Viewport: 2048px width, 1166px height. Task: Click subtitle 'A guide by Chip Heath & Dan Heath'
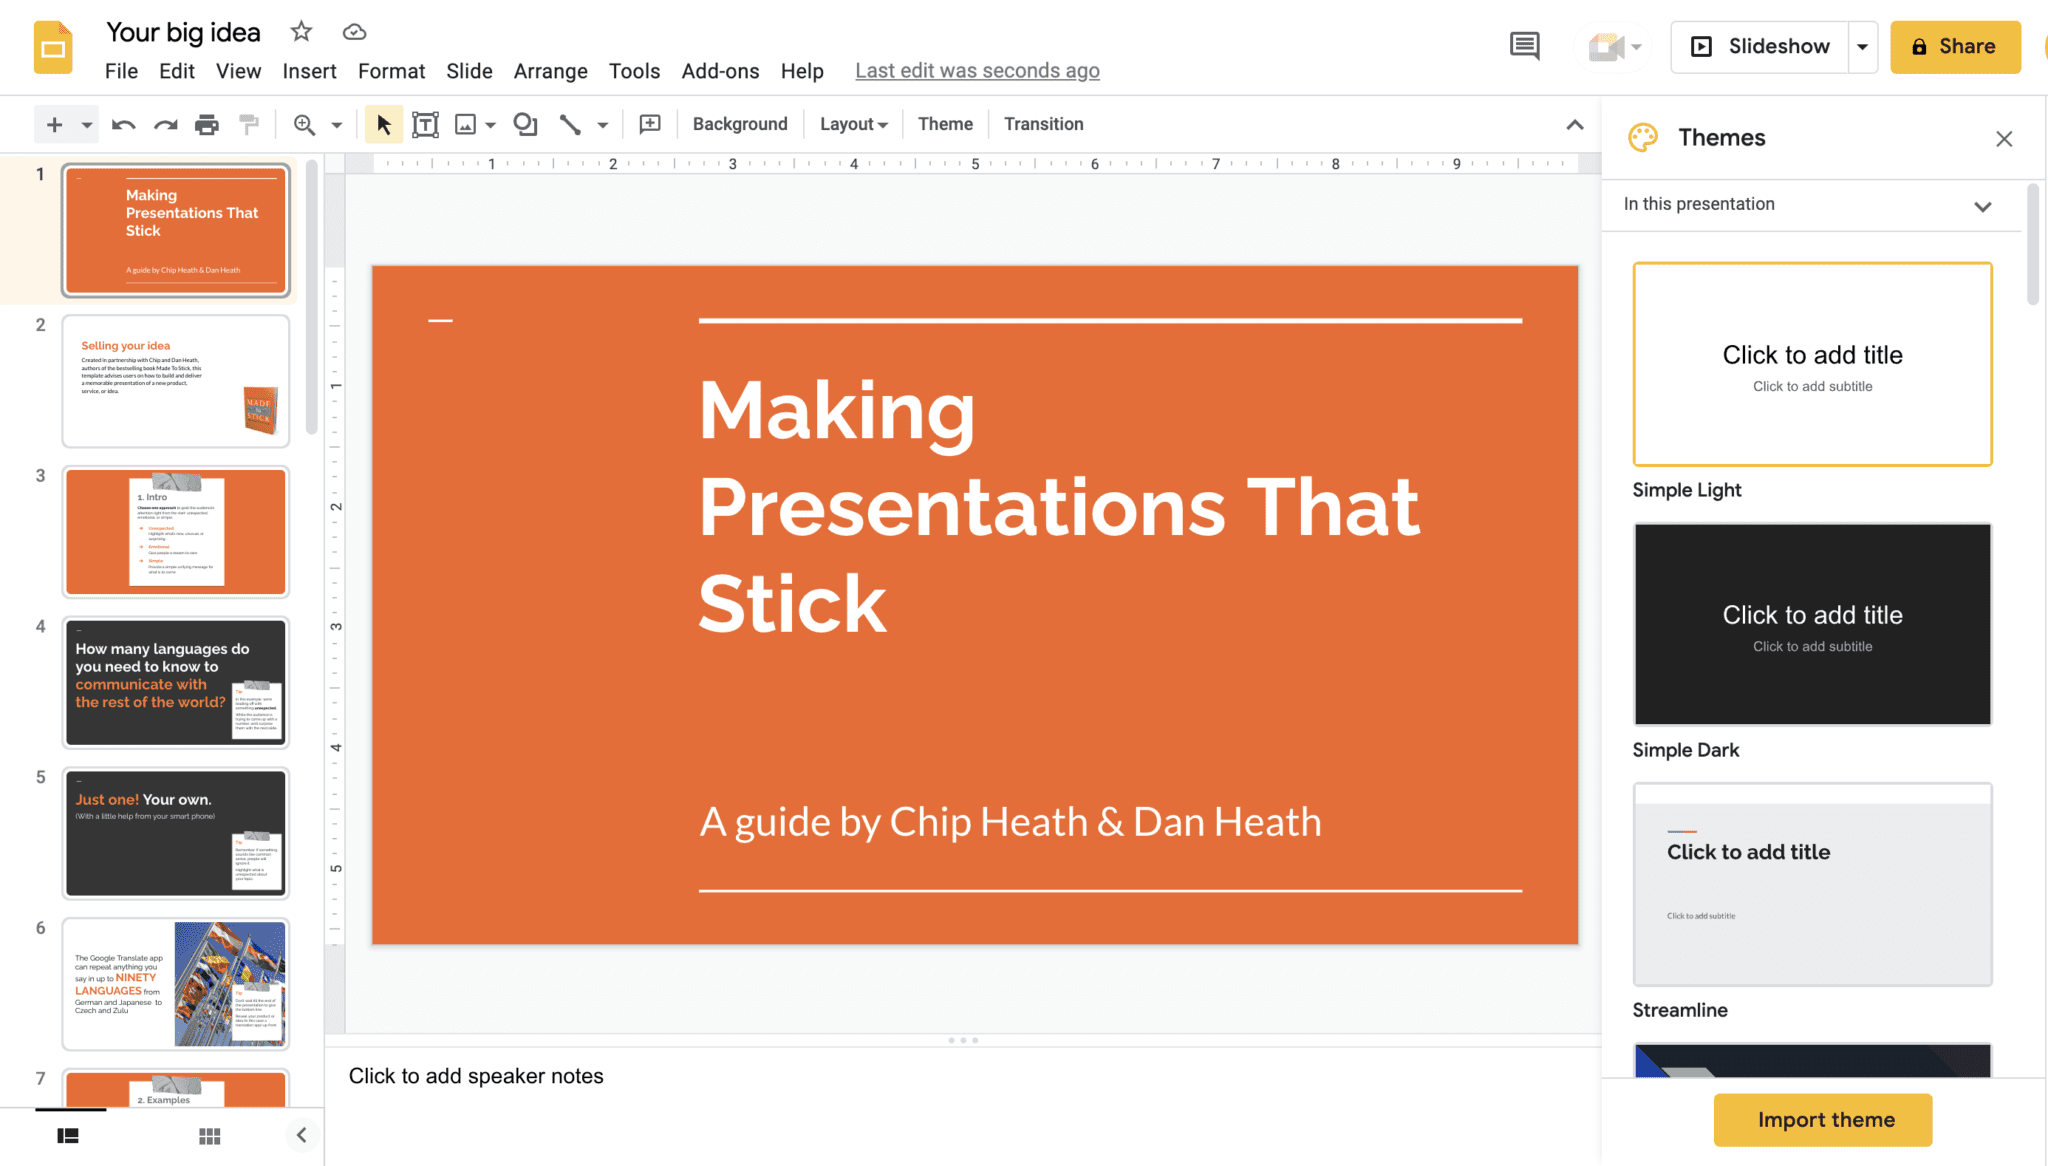tap(1010, 822)
